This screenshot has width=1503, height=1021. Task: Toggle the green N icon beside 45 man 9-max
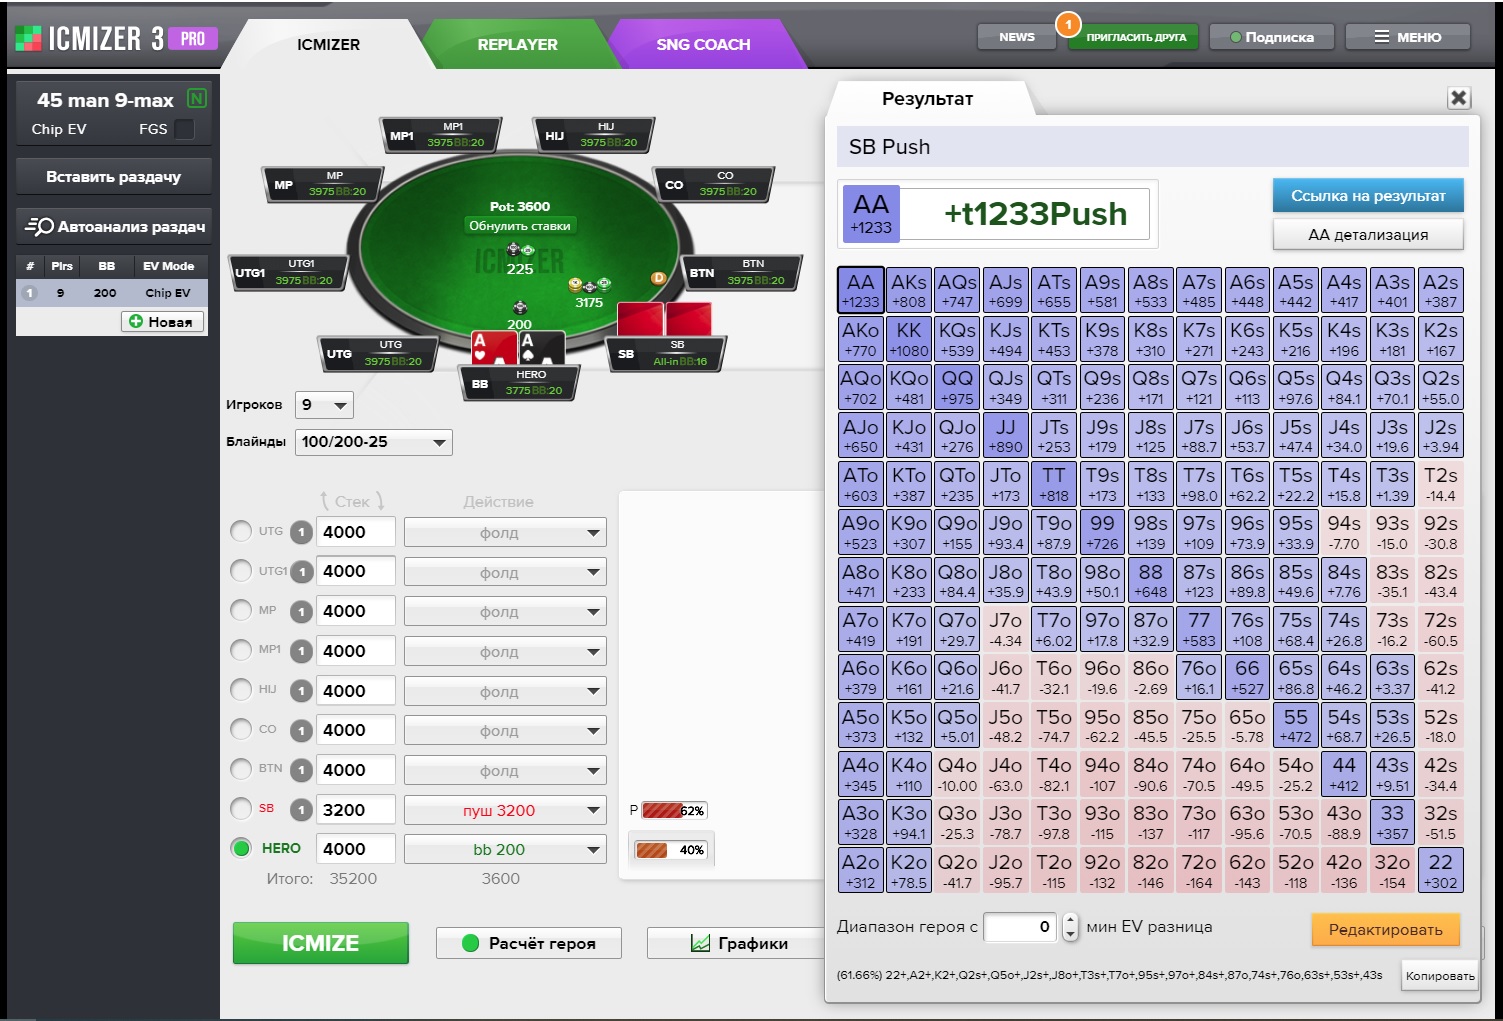[x=197, y=98]
